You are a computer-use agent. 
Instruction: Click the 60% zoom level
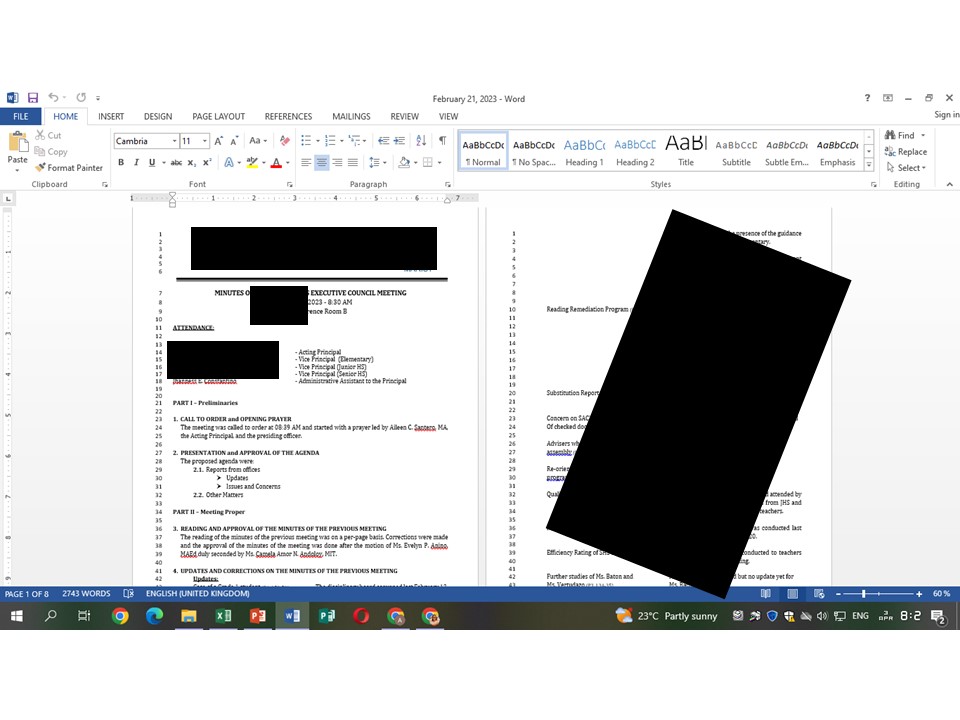click(942, 594)
